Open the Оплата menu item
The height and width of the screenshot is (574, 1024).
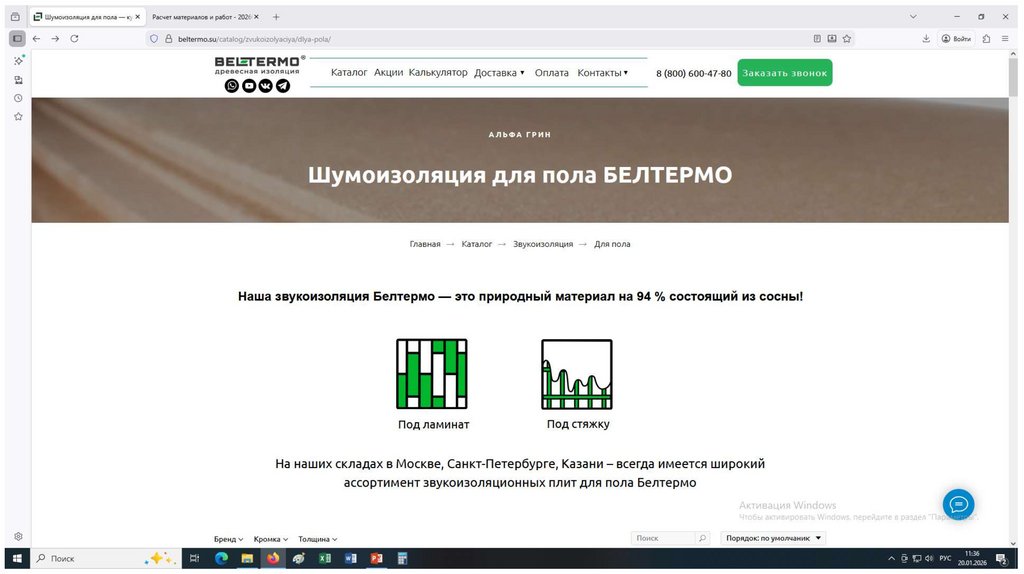click(x=552, y=72)
